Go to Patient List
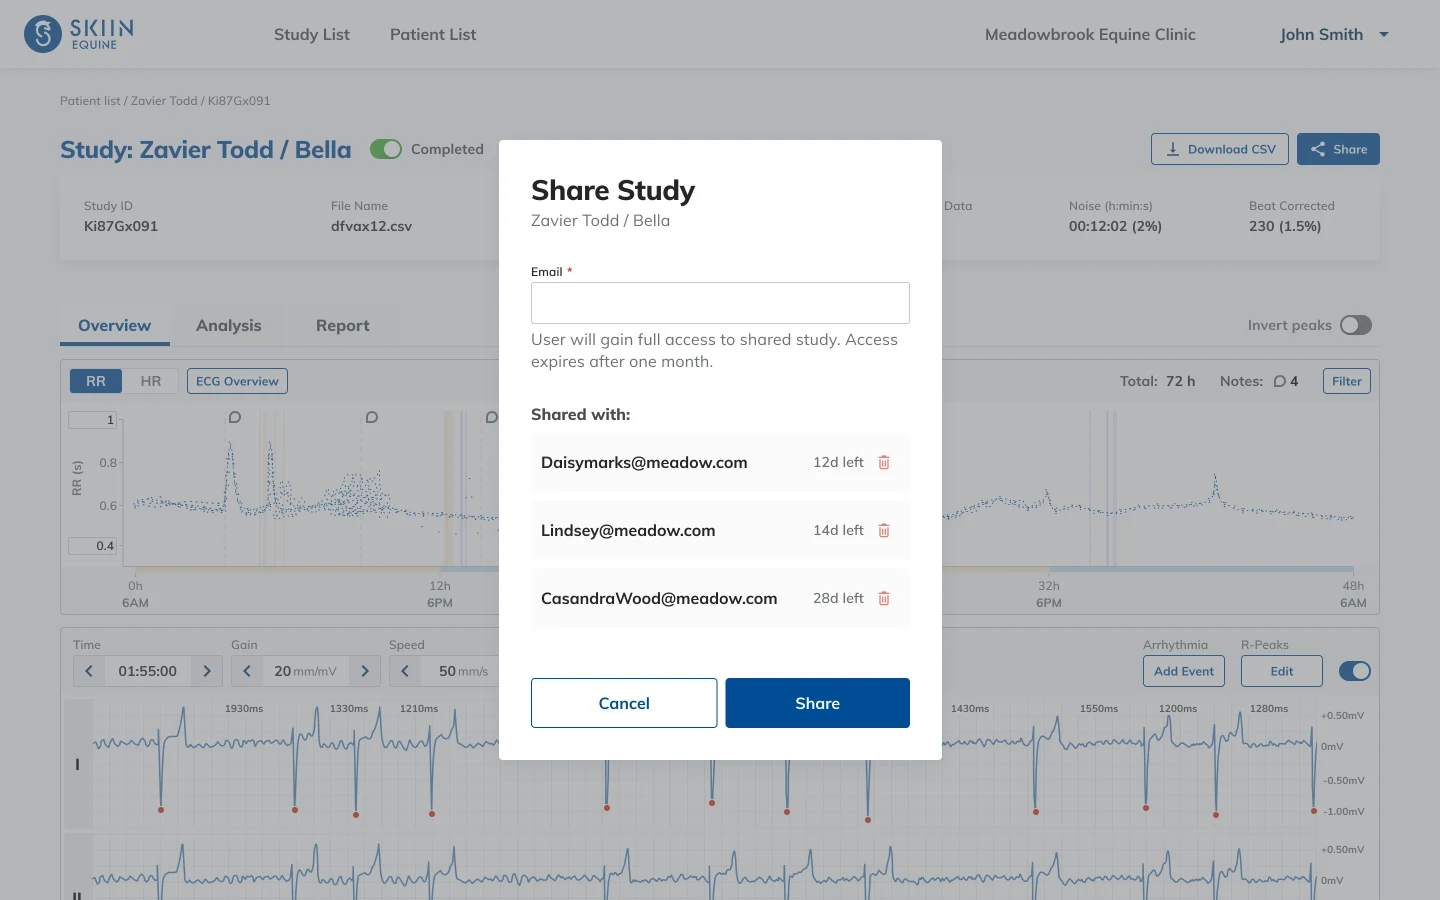Viewport: 1440px width, 900px height. [x=433, y=34]
